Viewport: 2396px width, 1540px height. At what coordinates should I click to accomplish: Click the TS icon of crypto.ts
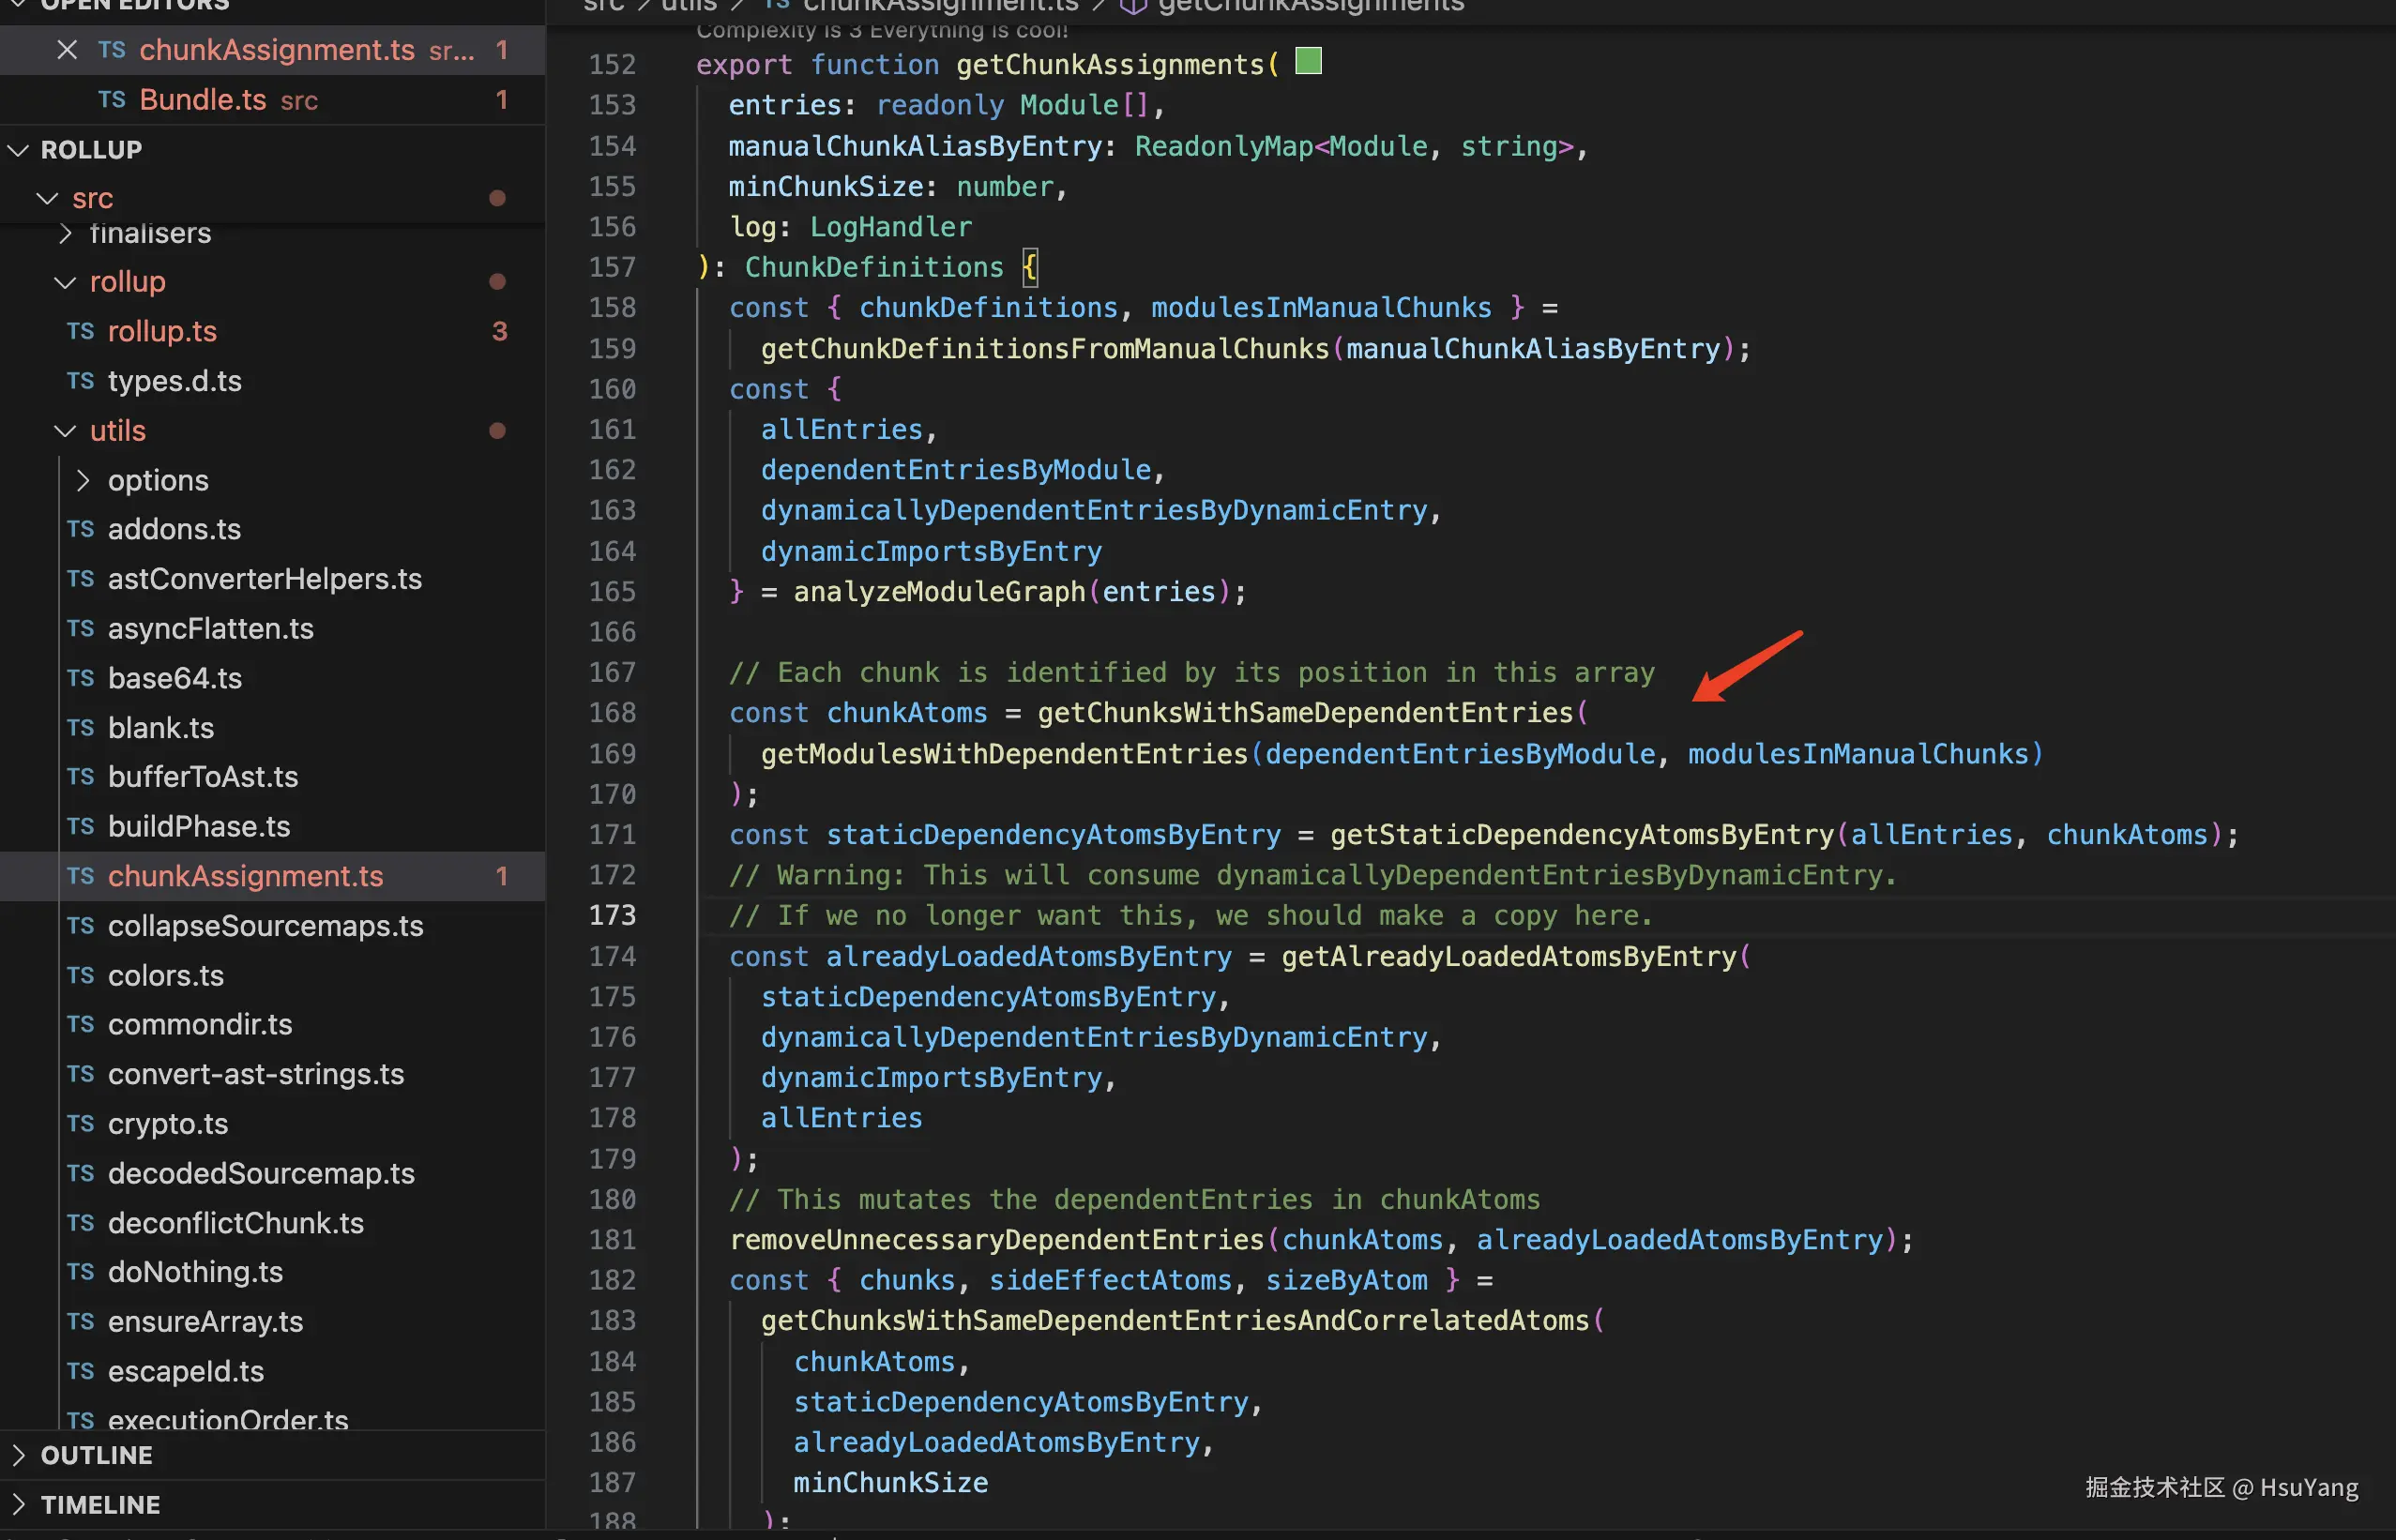(x=81, y=1123)
